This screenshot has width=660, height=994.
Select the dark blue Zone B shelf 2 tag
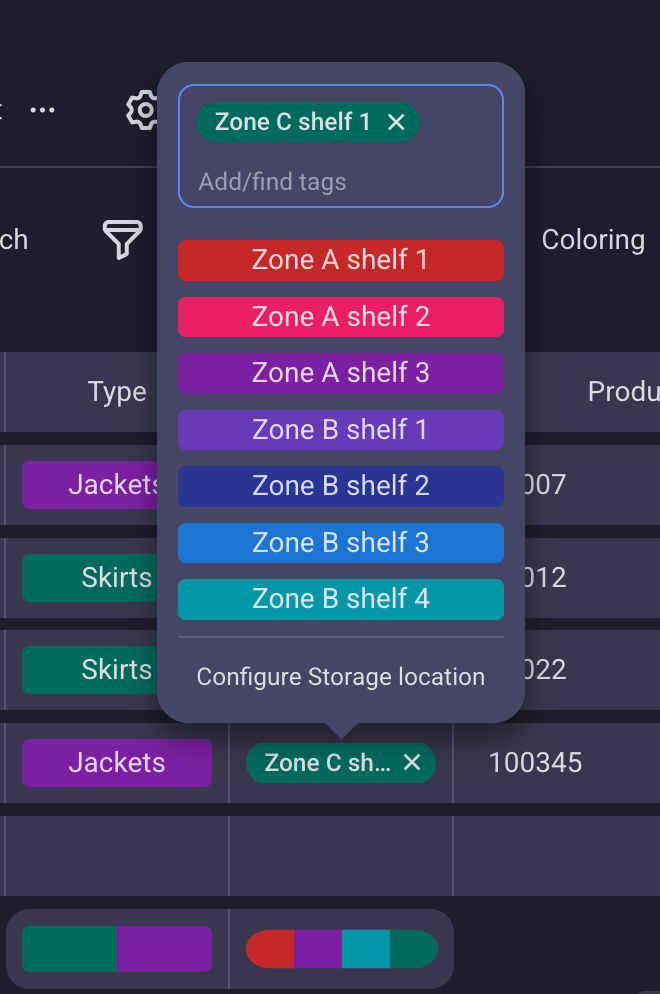pyautogui.click(x=340, y=486)
